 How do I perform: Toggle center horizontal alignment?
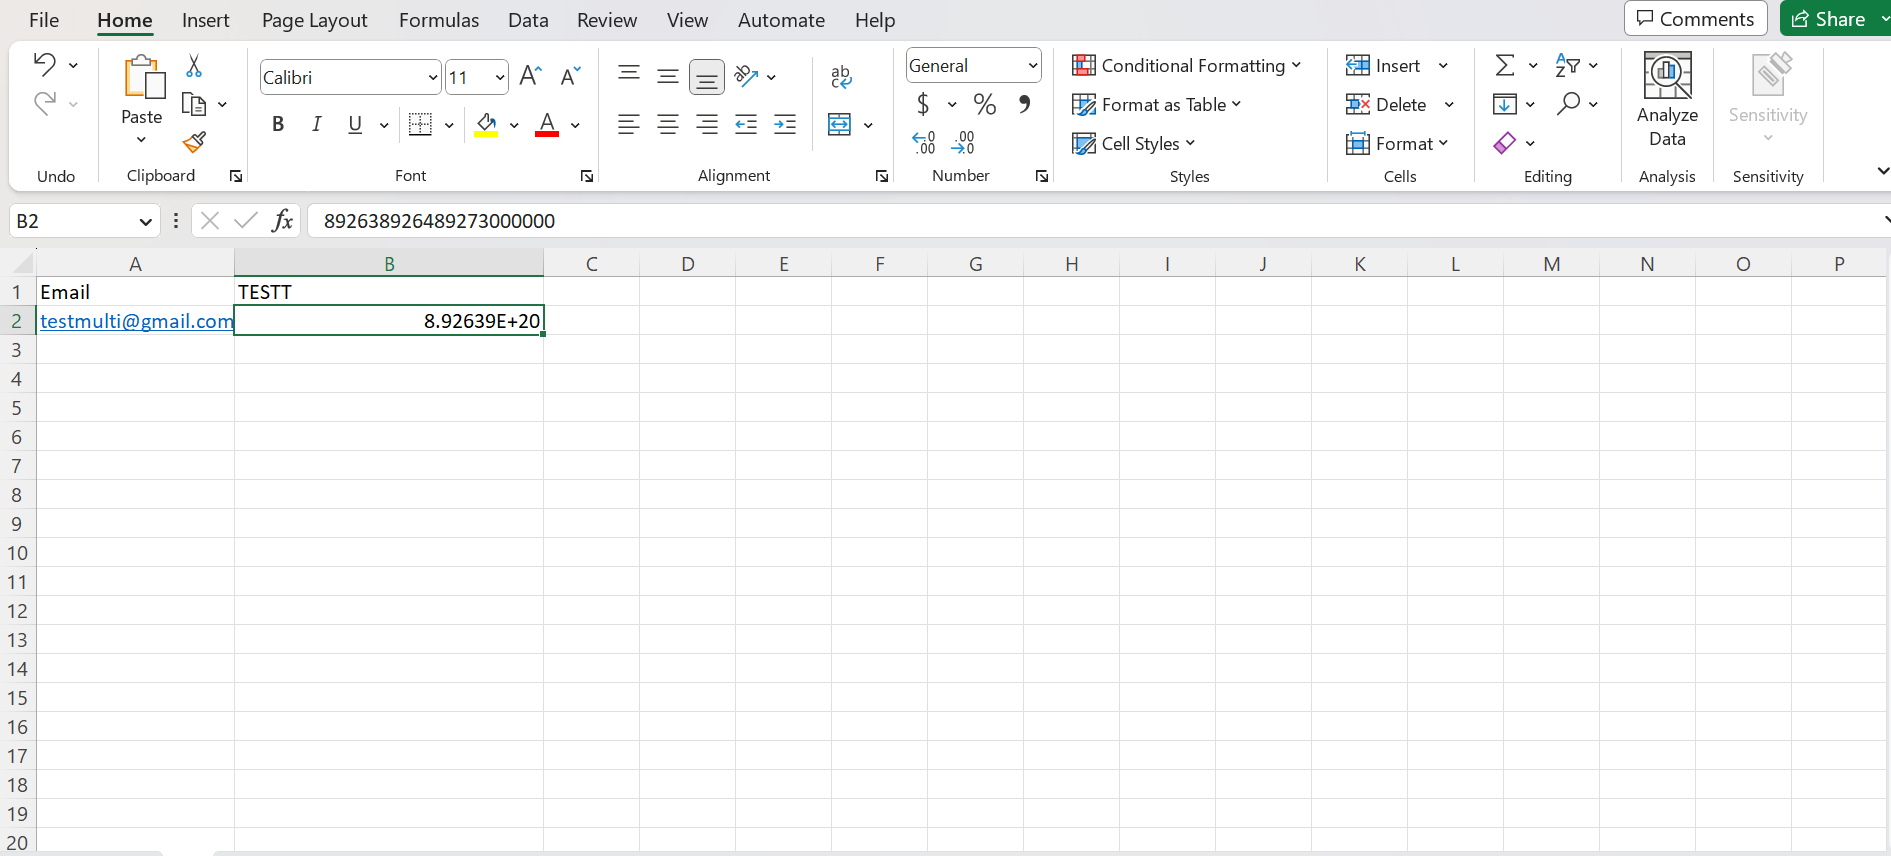667,124
